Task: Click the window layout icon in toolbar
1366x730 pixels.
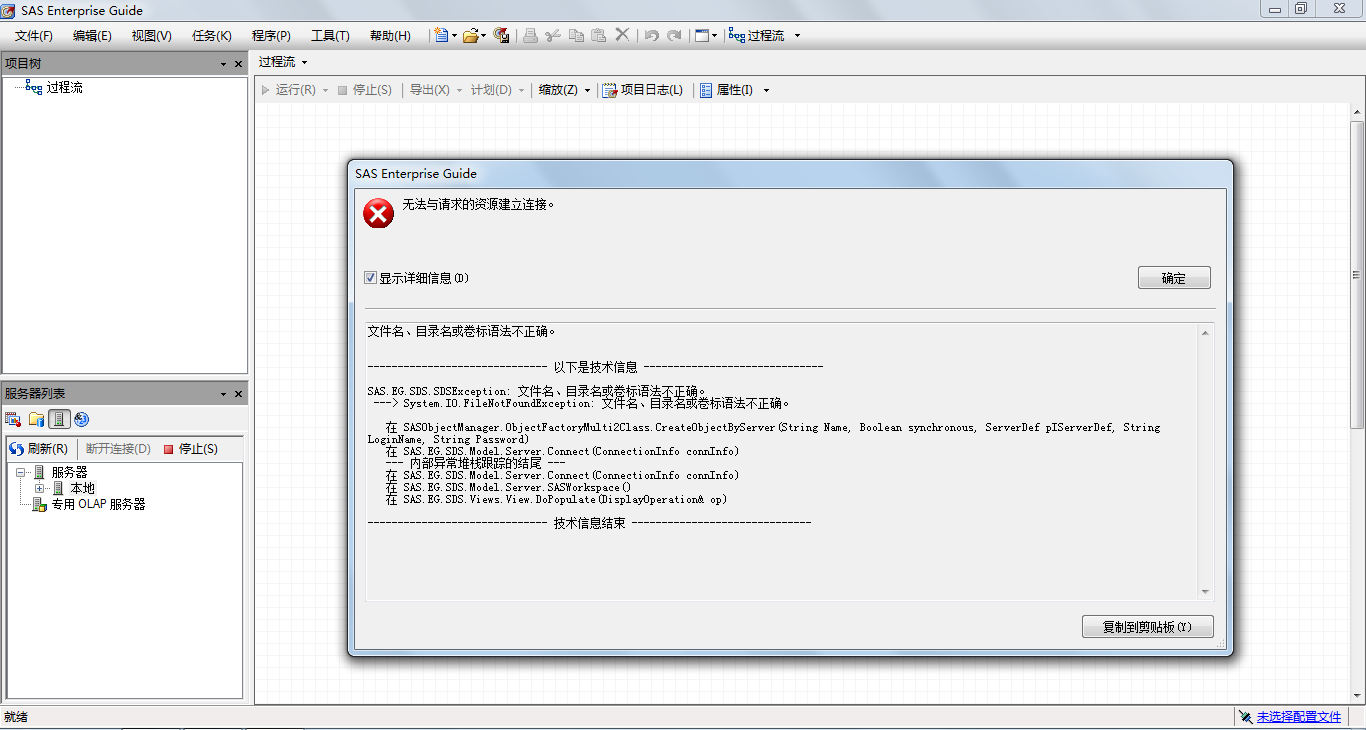Action: [702, 35]
